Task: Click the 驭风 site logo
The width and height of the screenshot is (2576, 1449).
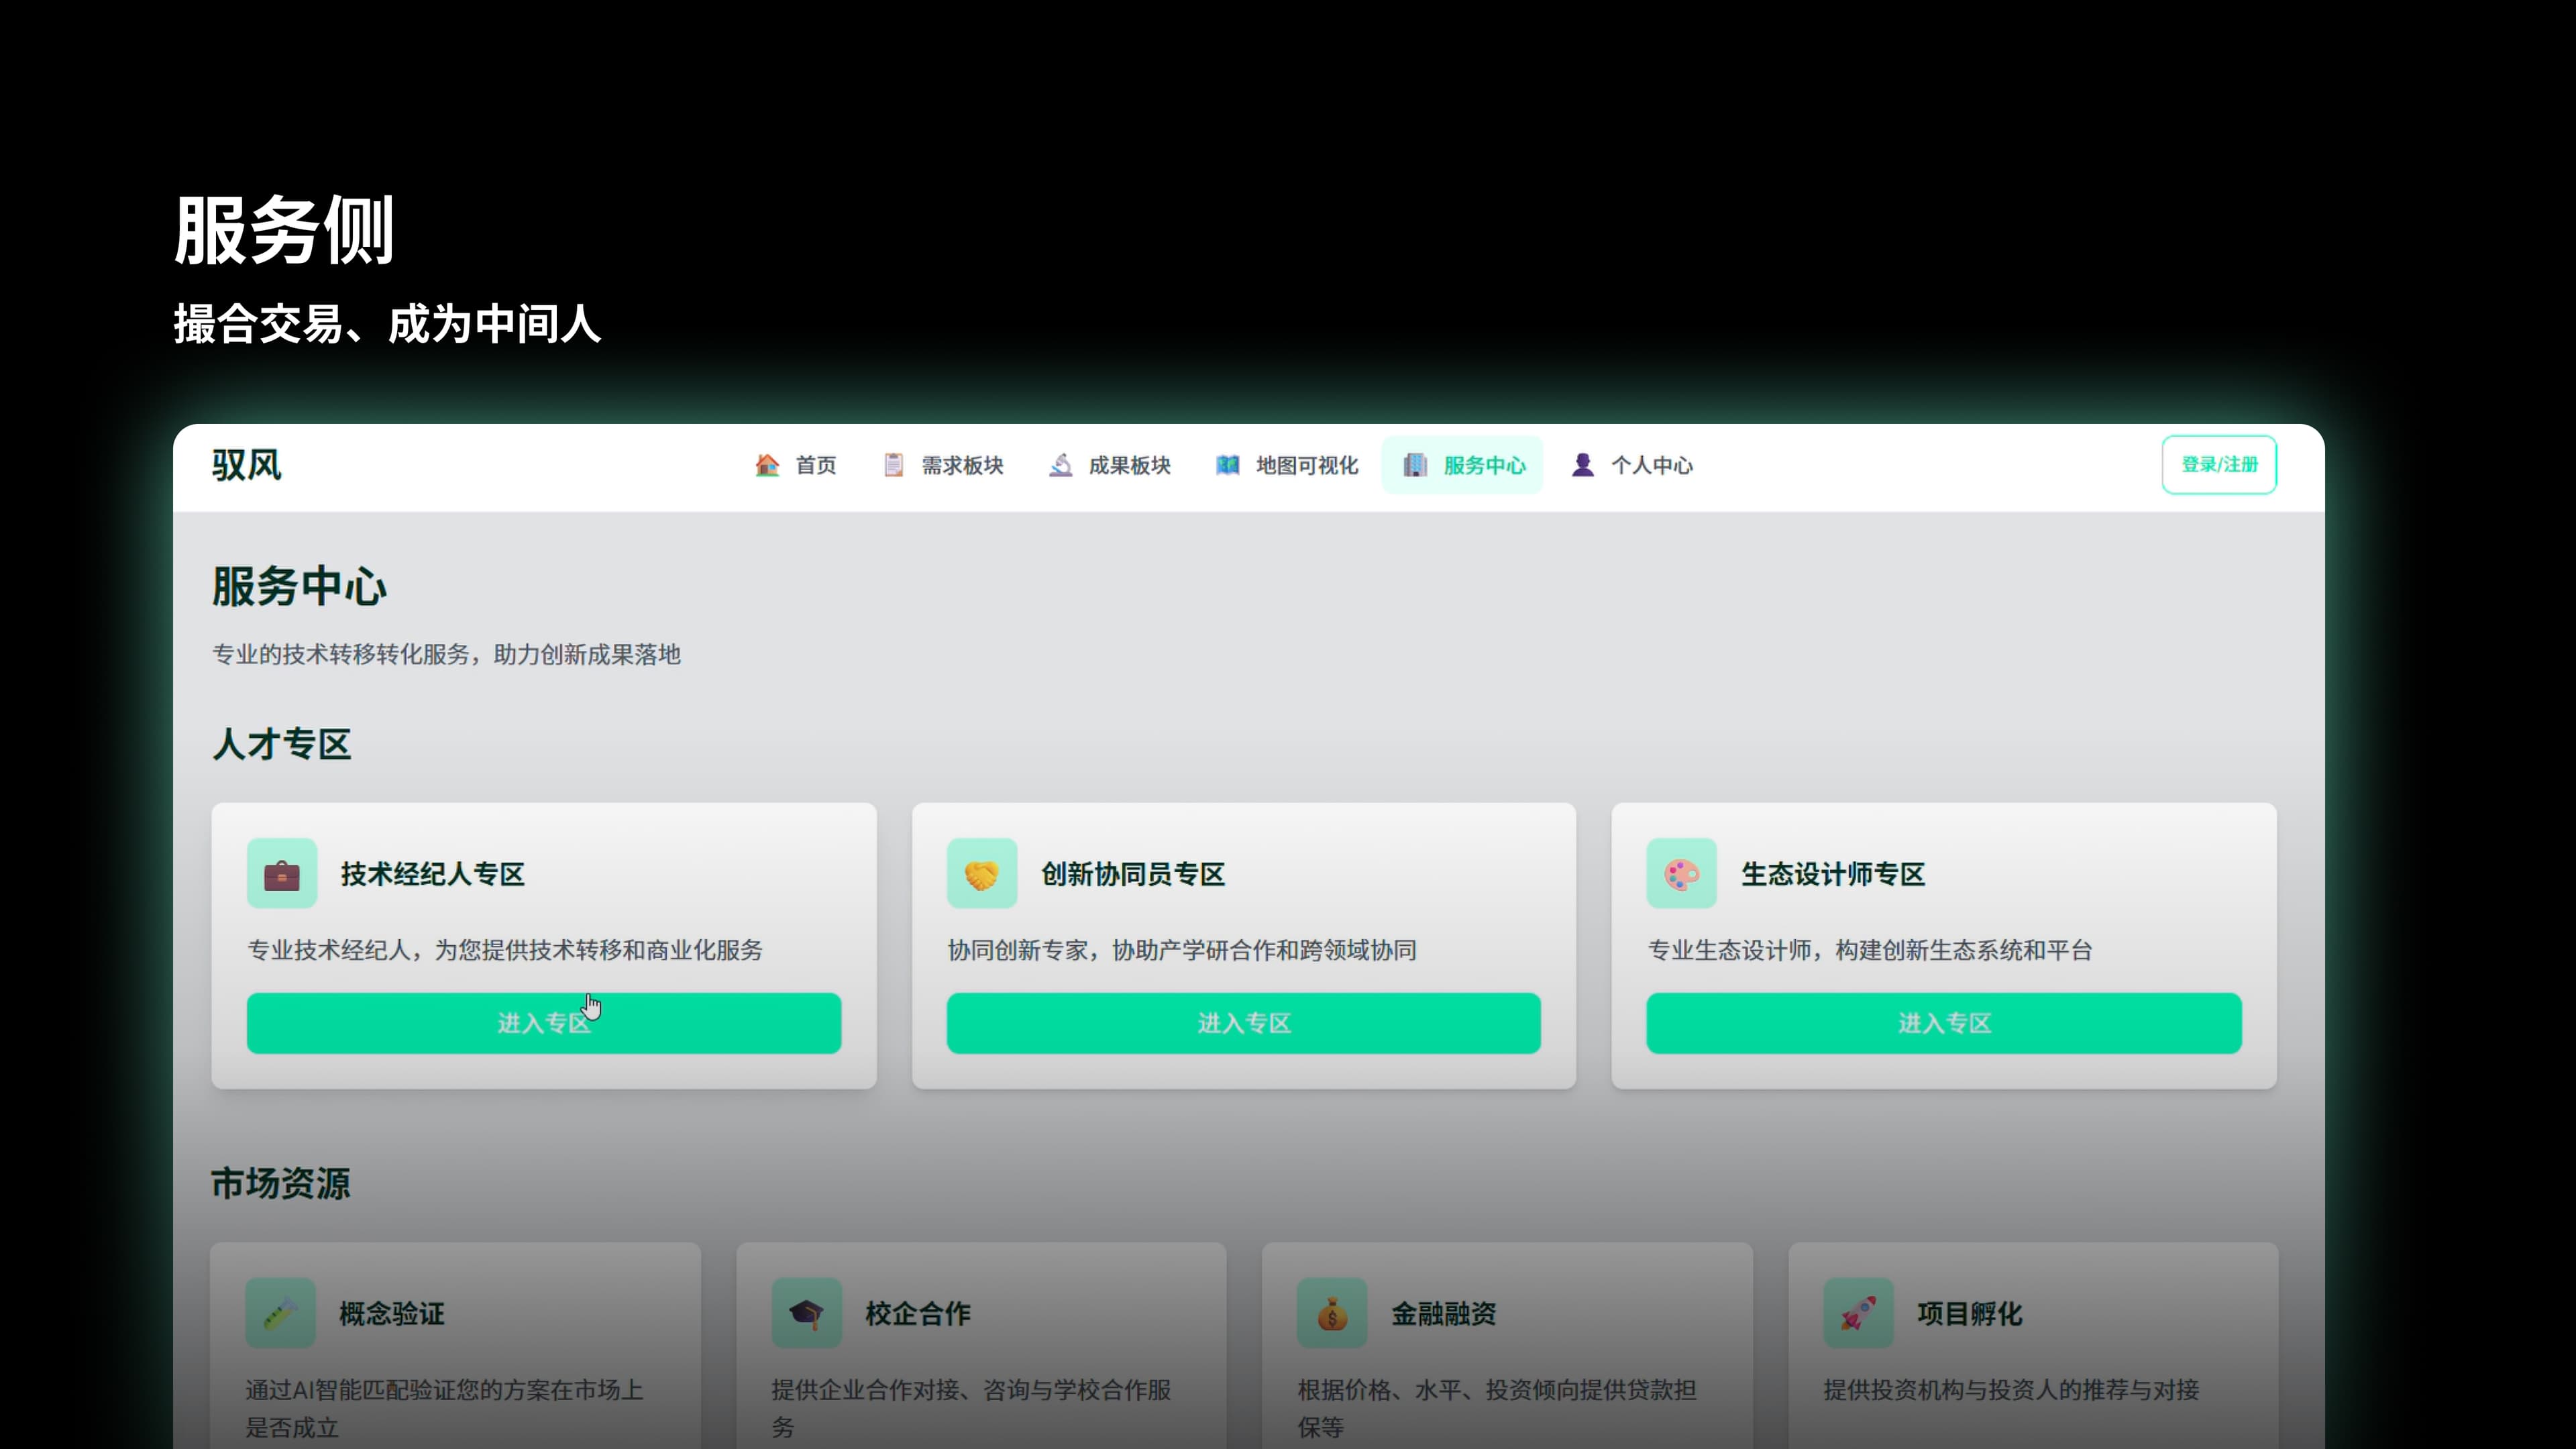Action: 247,465
